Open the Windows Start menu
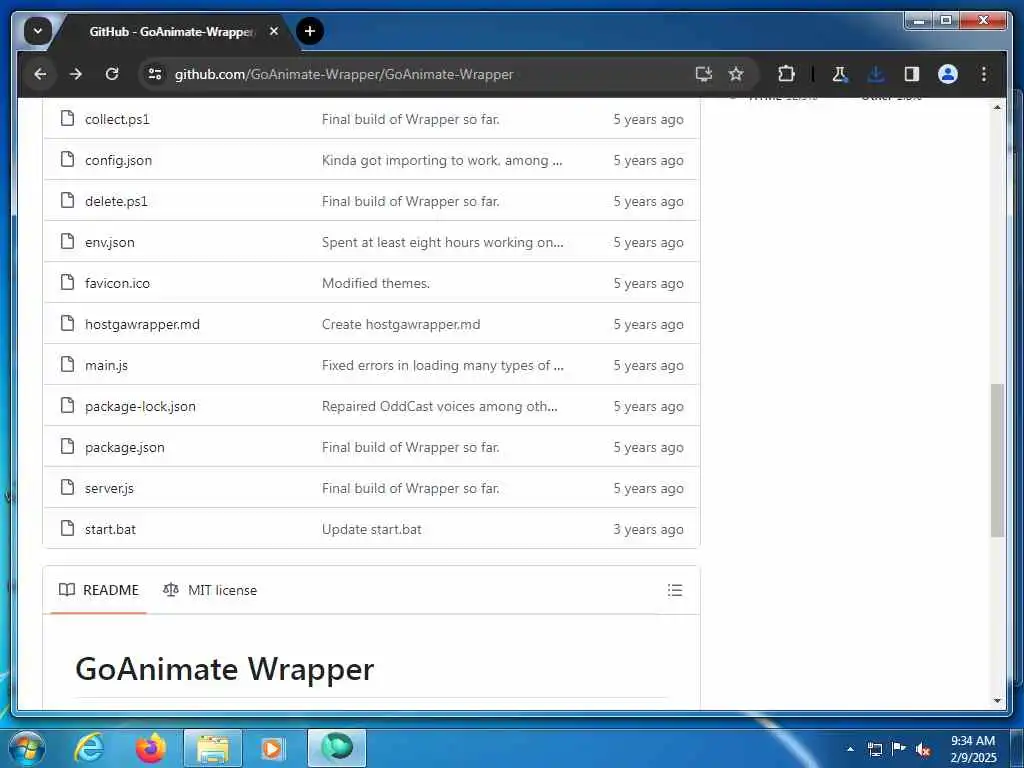 pos(27,748)
